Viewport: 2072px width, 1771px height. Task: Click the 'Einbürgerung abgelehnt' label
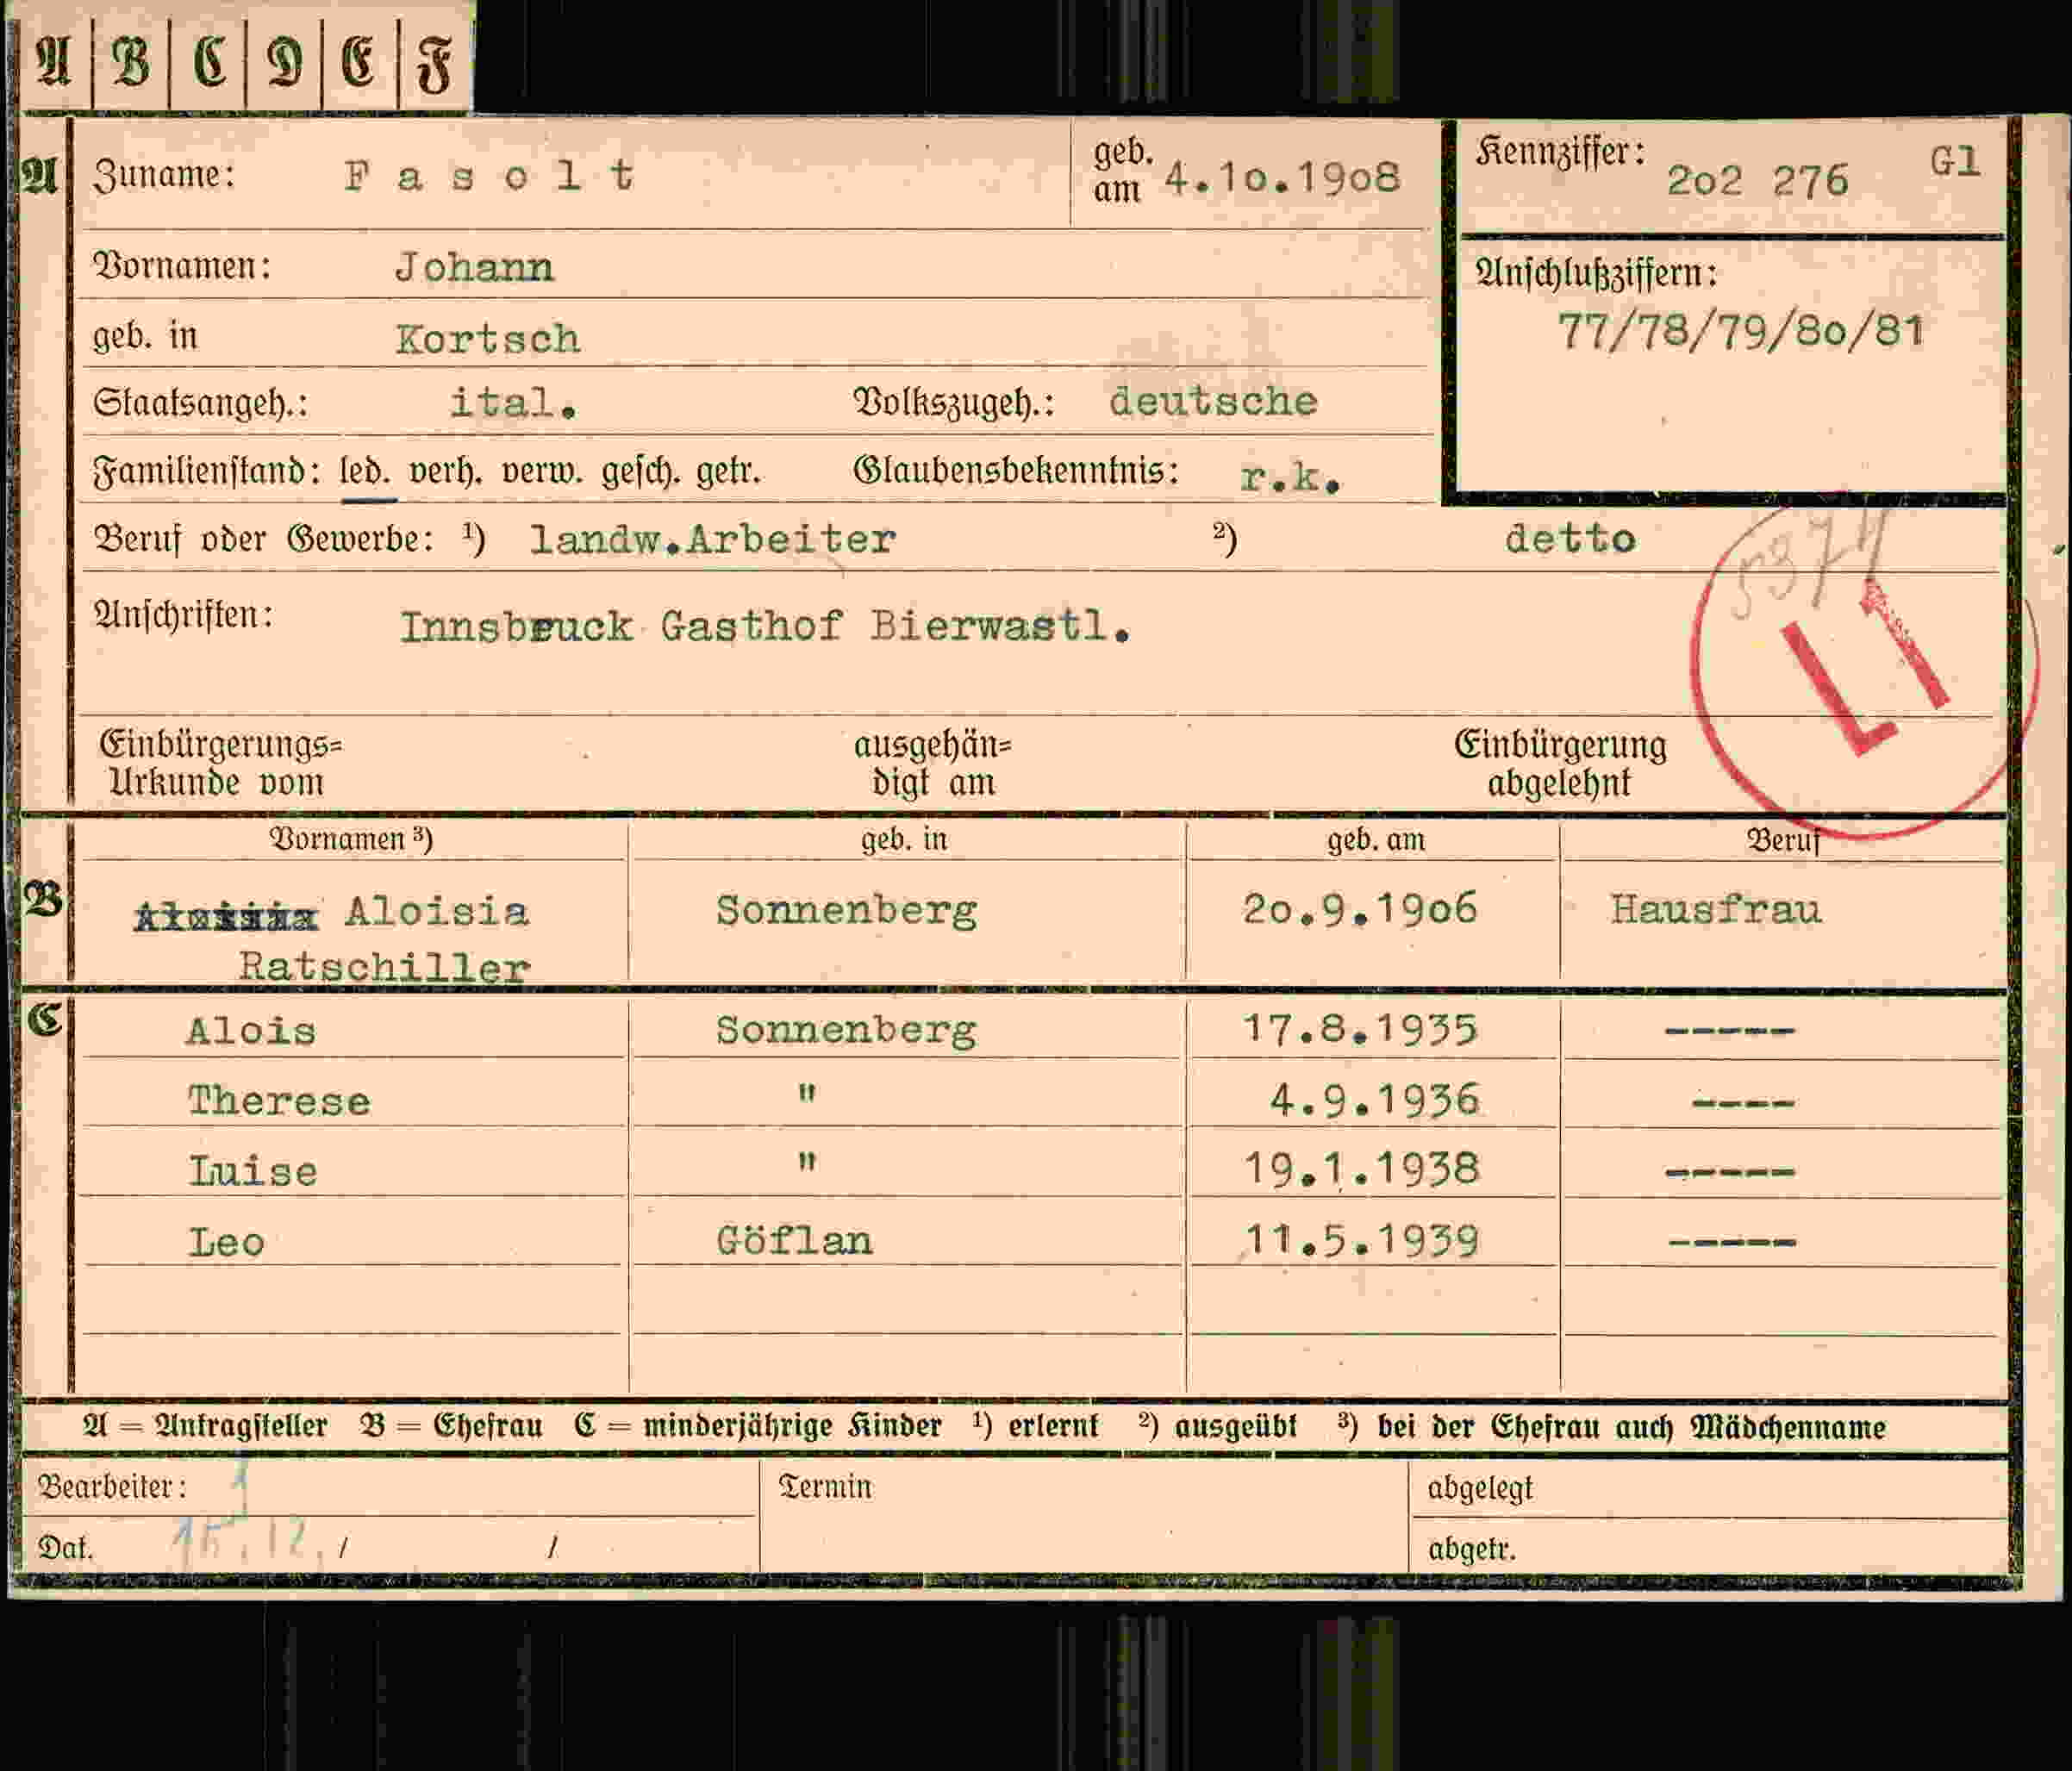coord(1560,764)
